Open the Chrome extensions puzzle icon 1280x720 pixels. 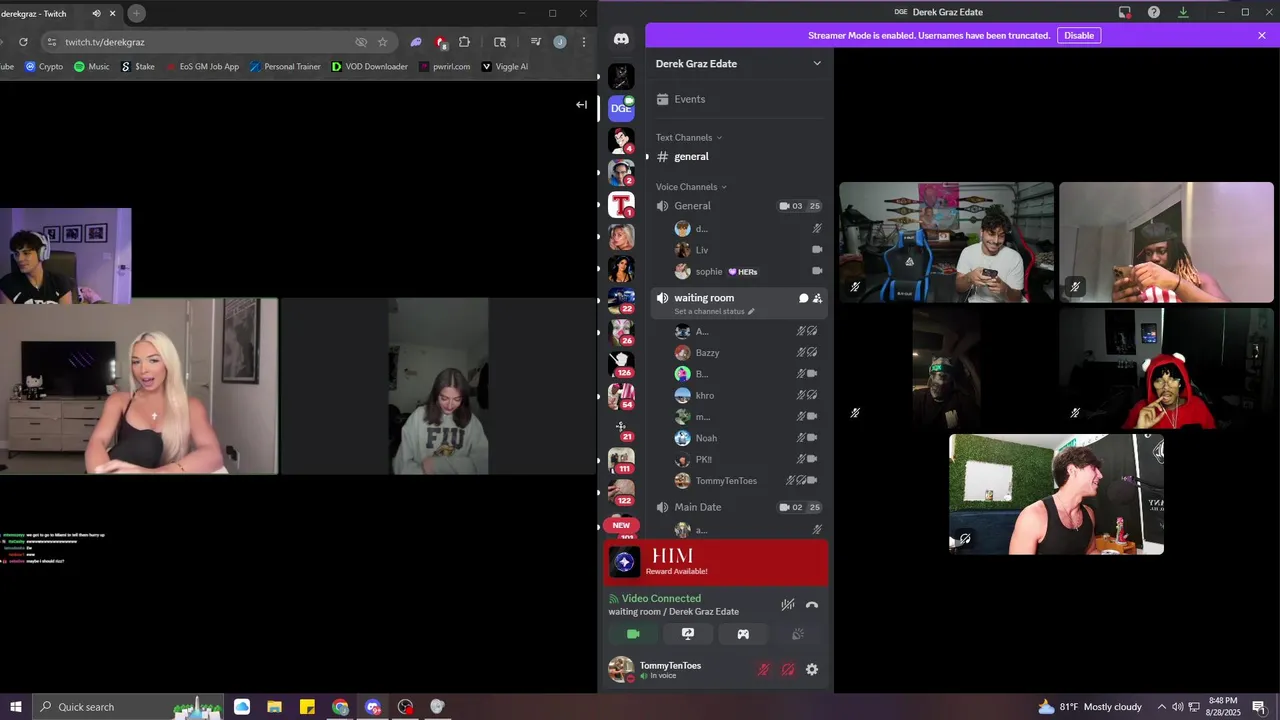pyautogui.click(x=464, y=42)
